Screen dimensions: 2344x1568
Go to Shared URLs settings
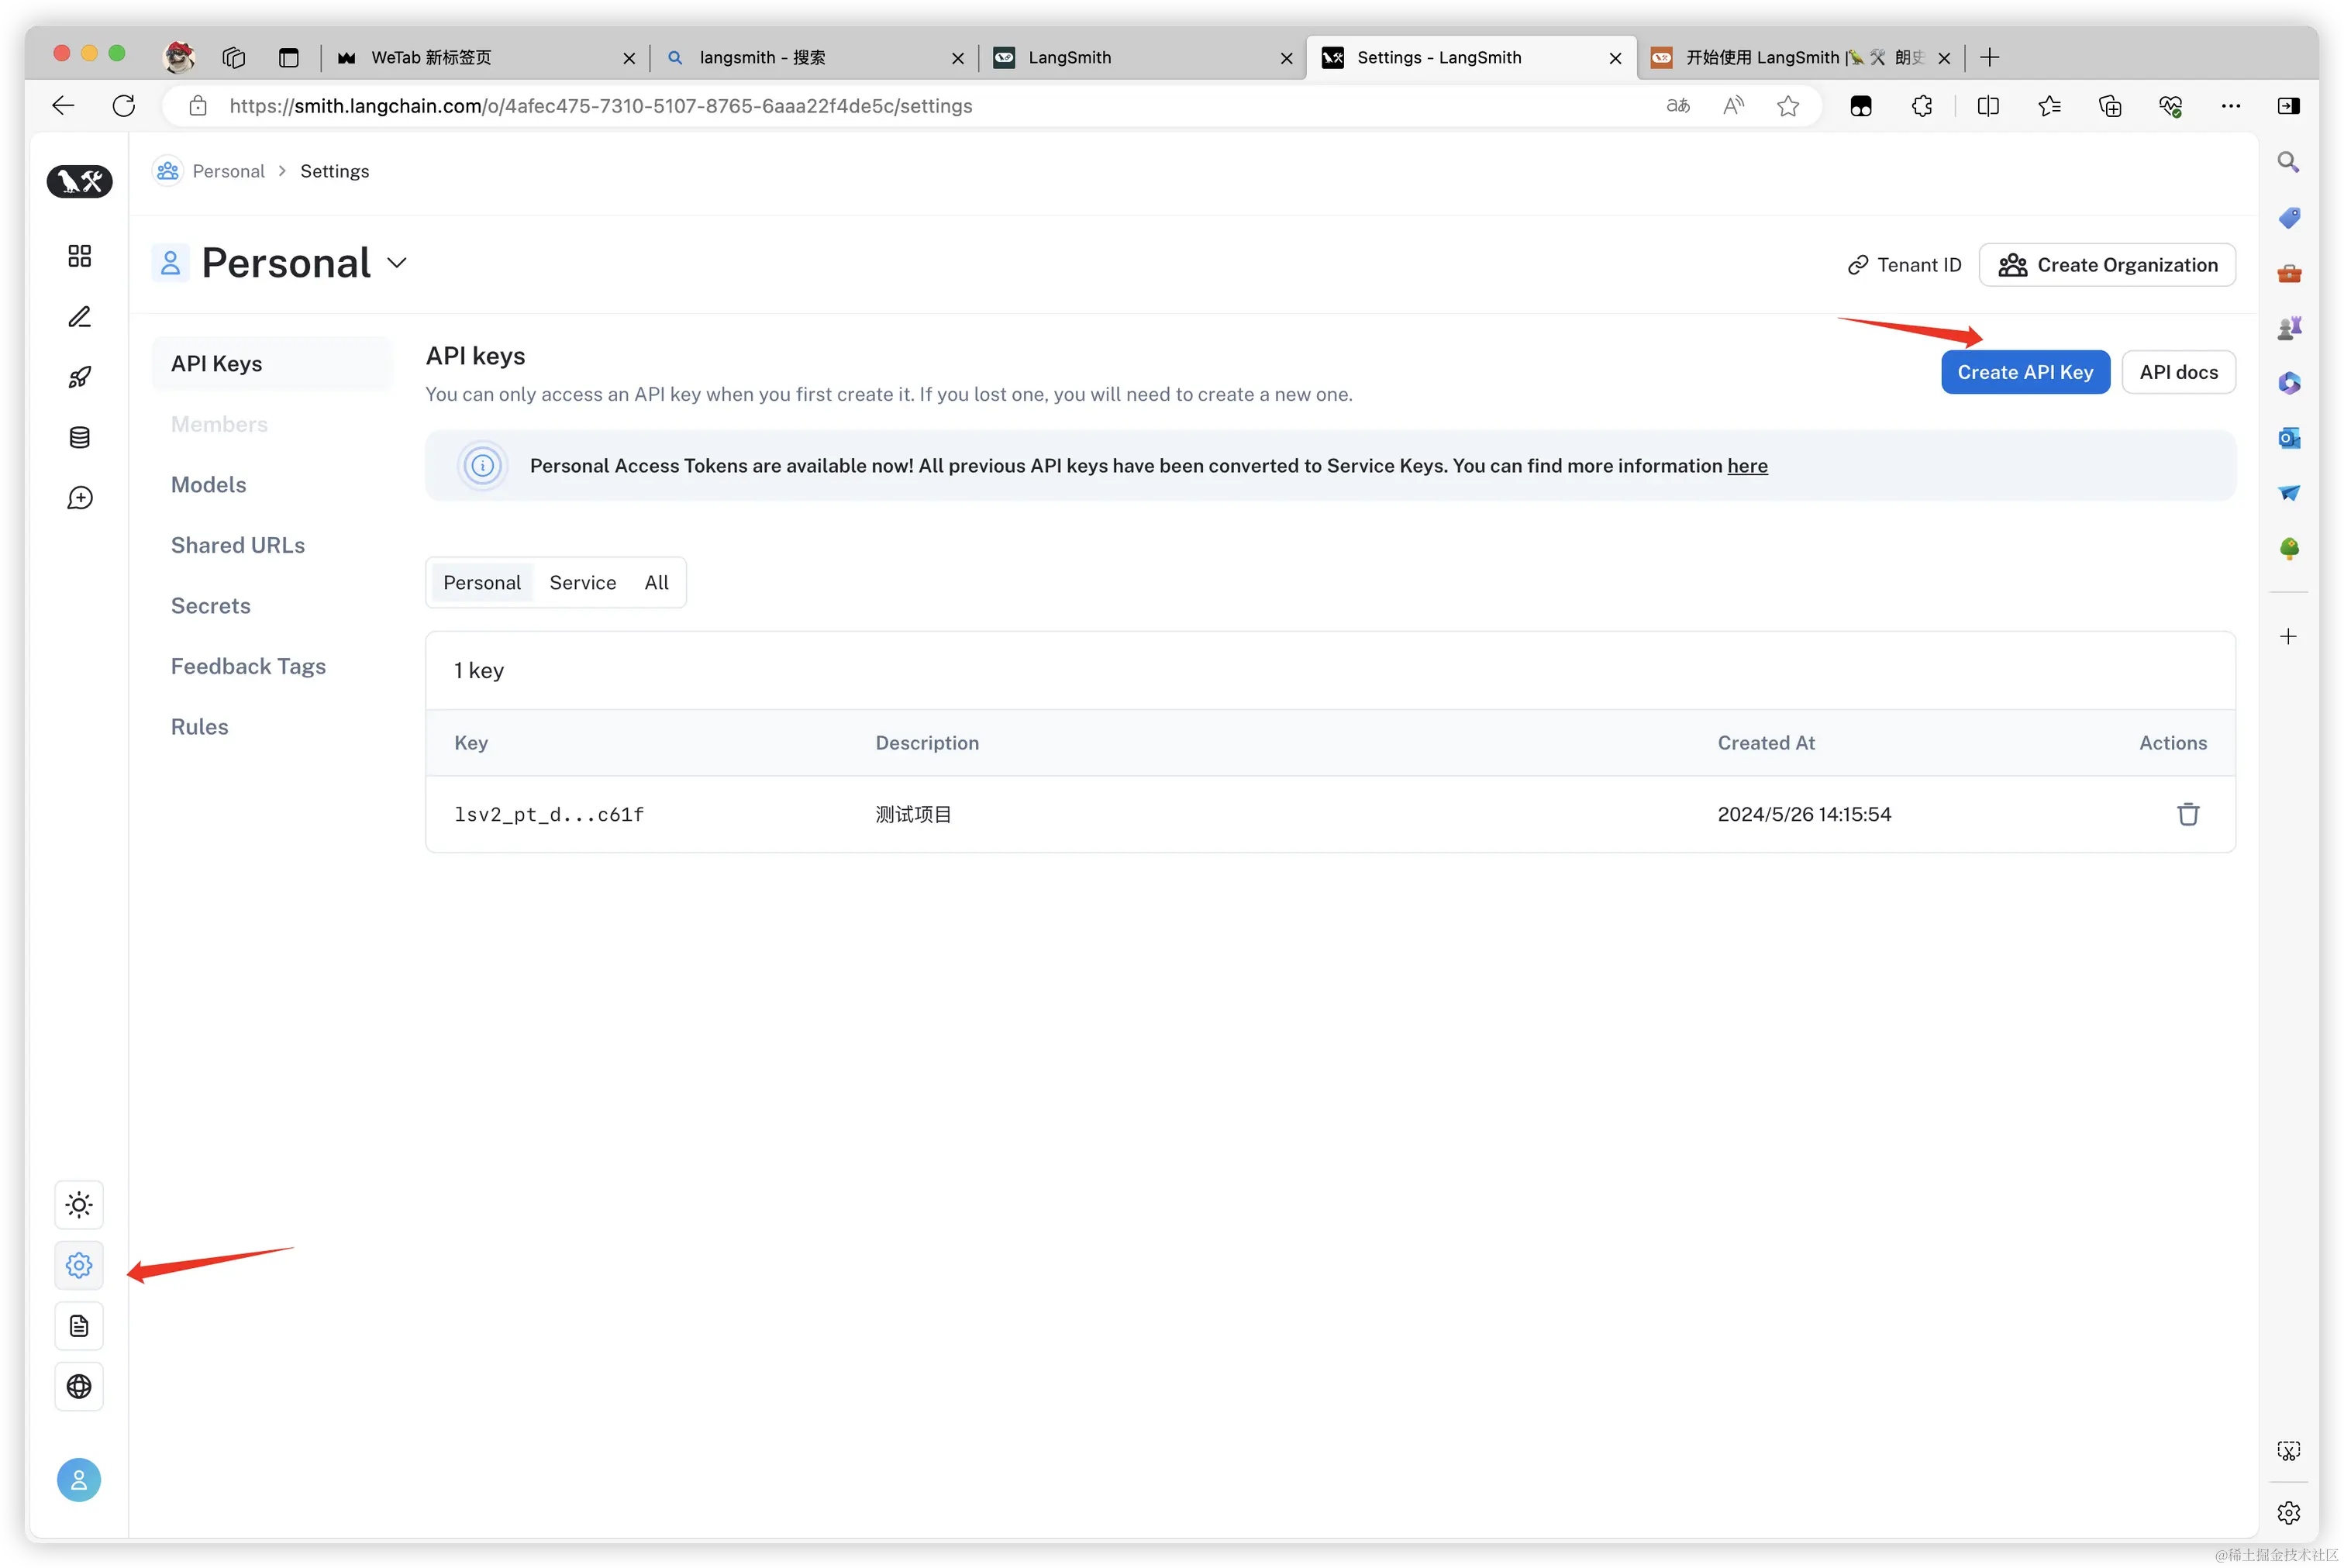pos(238,545)
